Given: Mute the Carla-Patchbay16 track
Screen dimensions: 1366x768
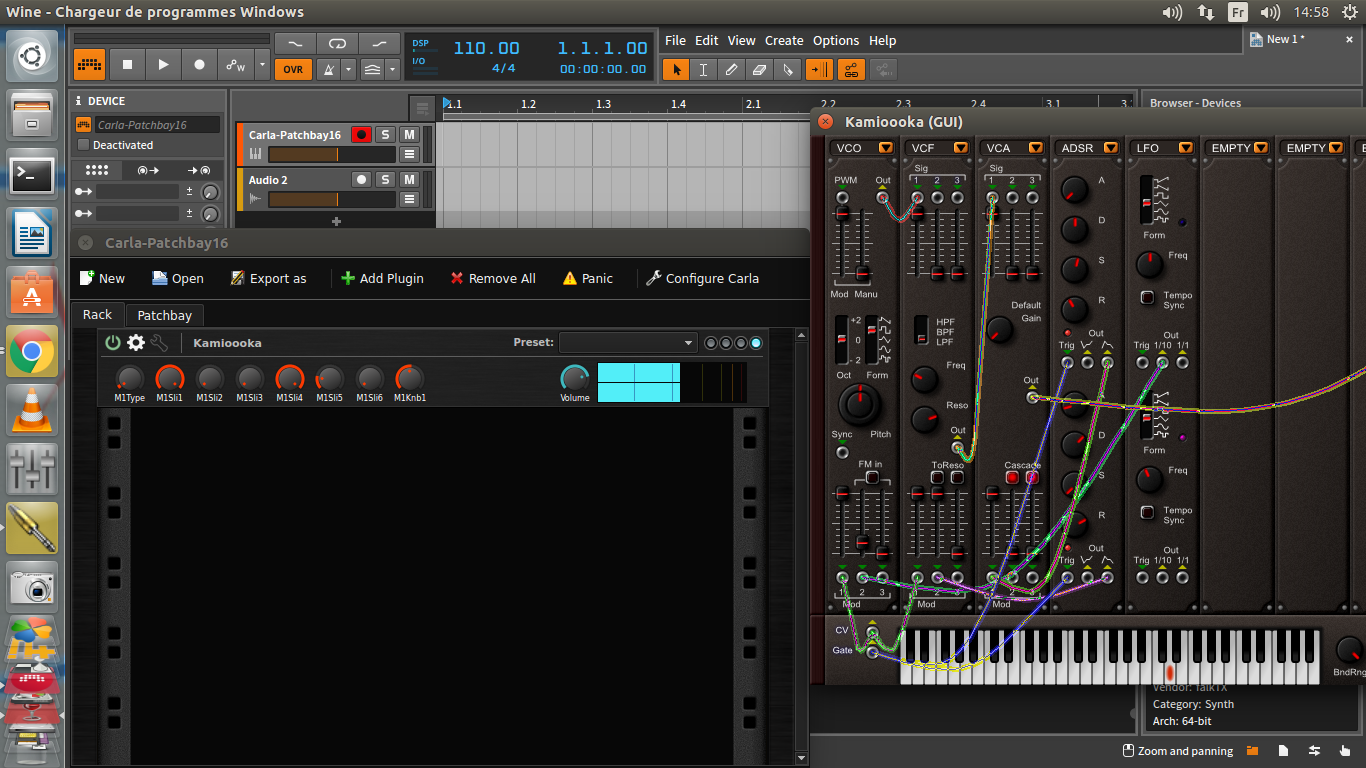Looking at the screenshot, I should 409,135.
